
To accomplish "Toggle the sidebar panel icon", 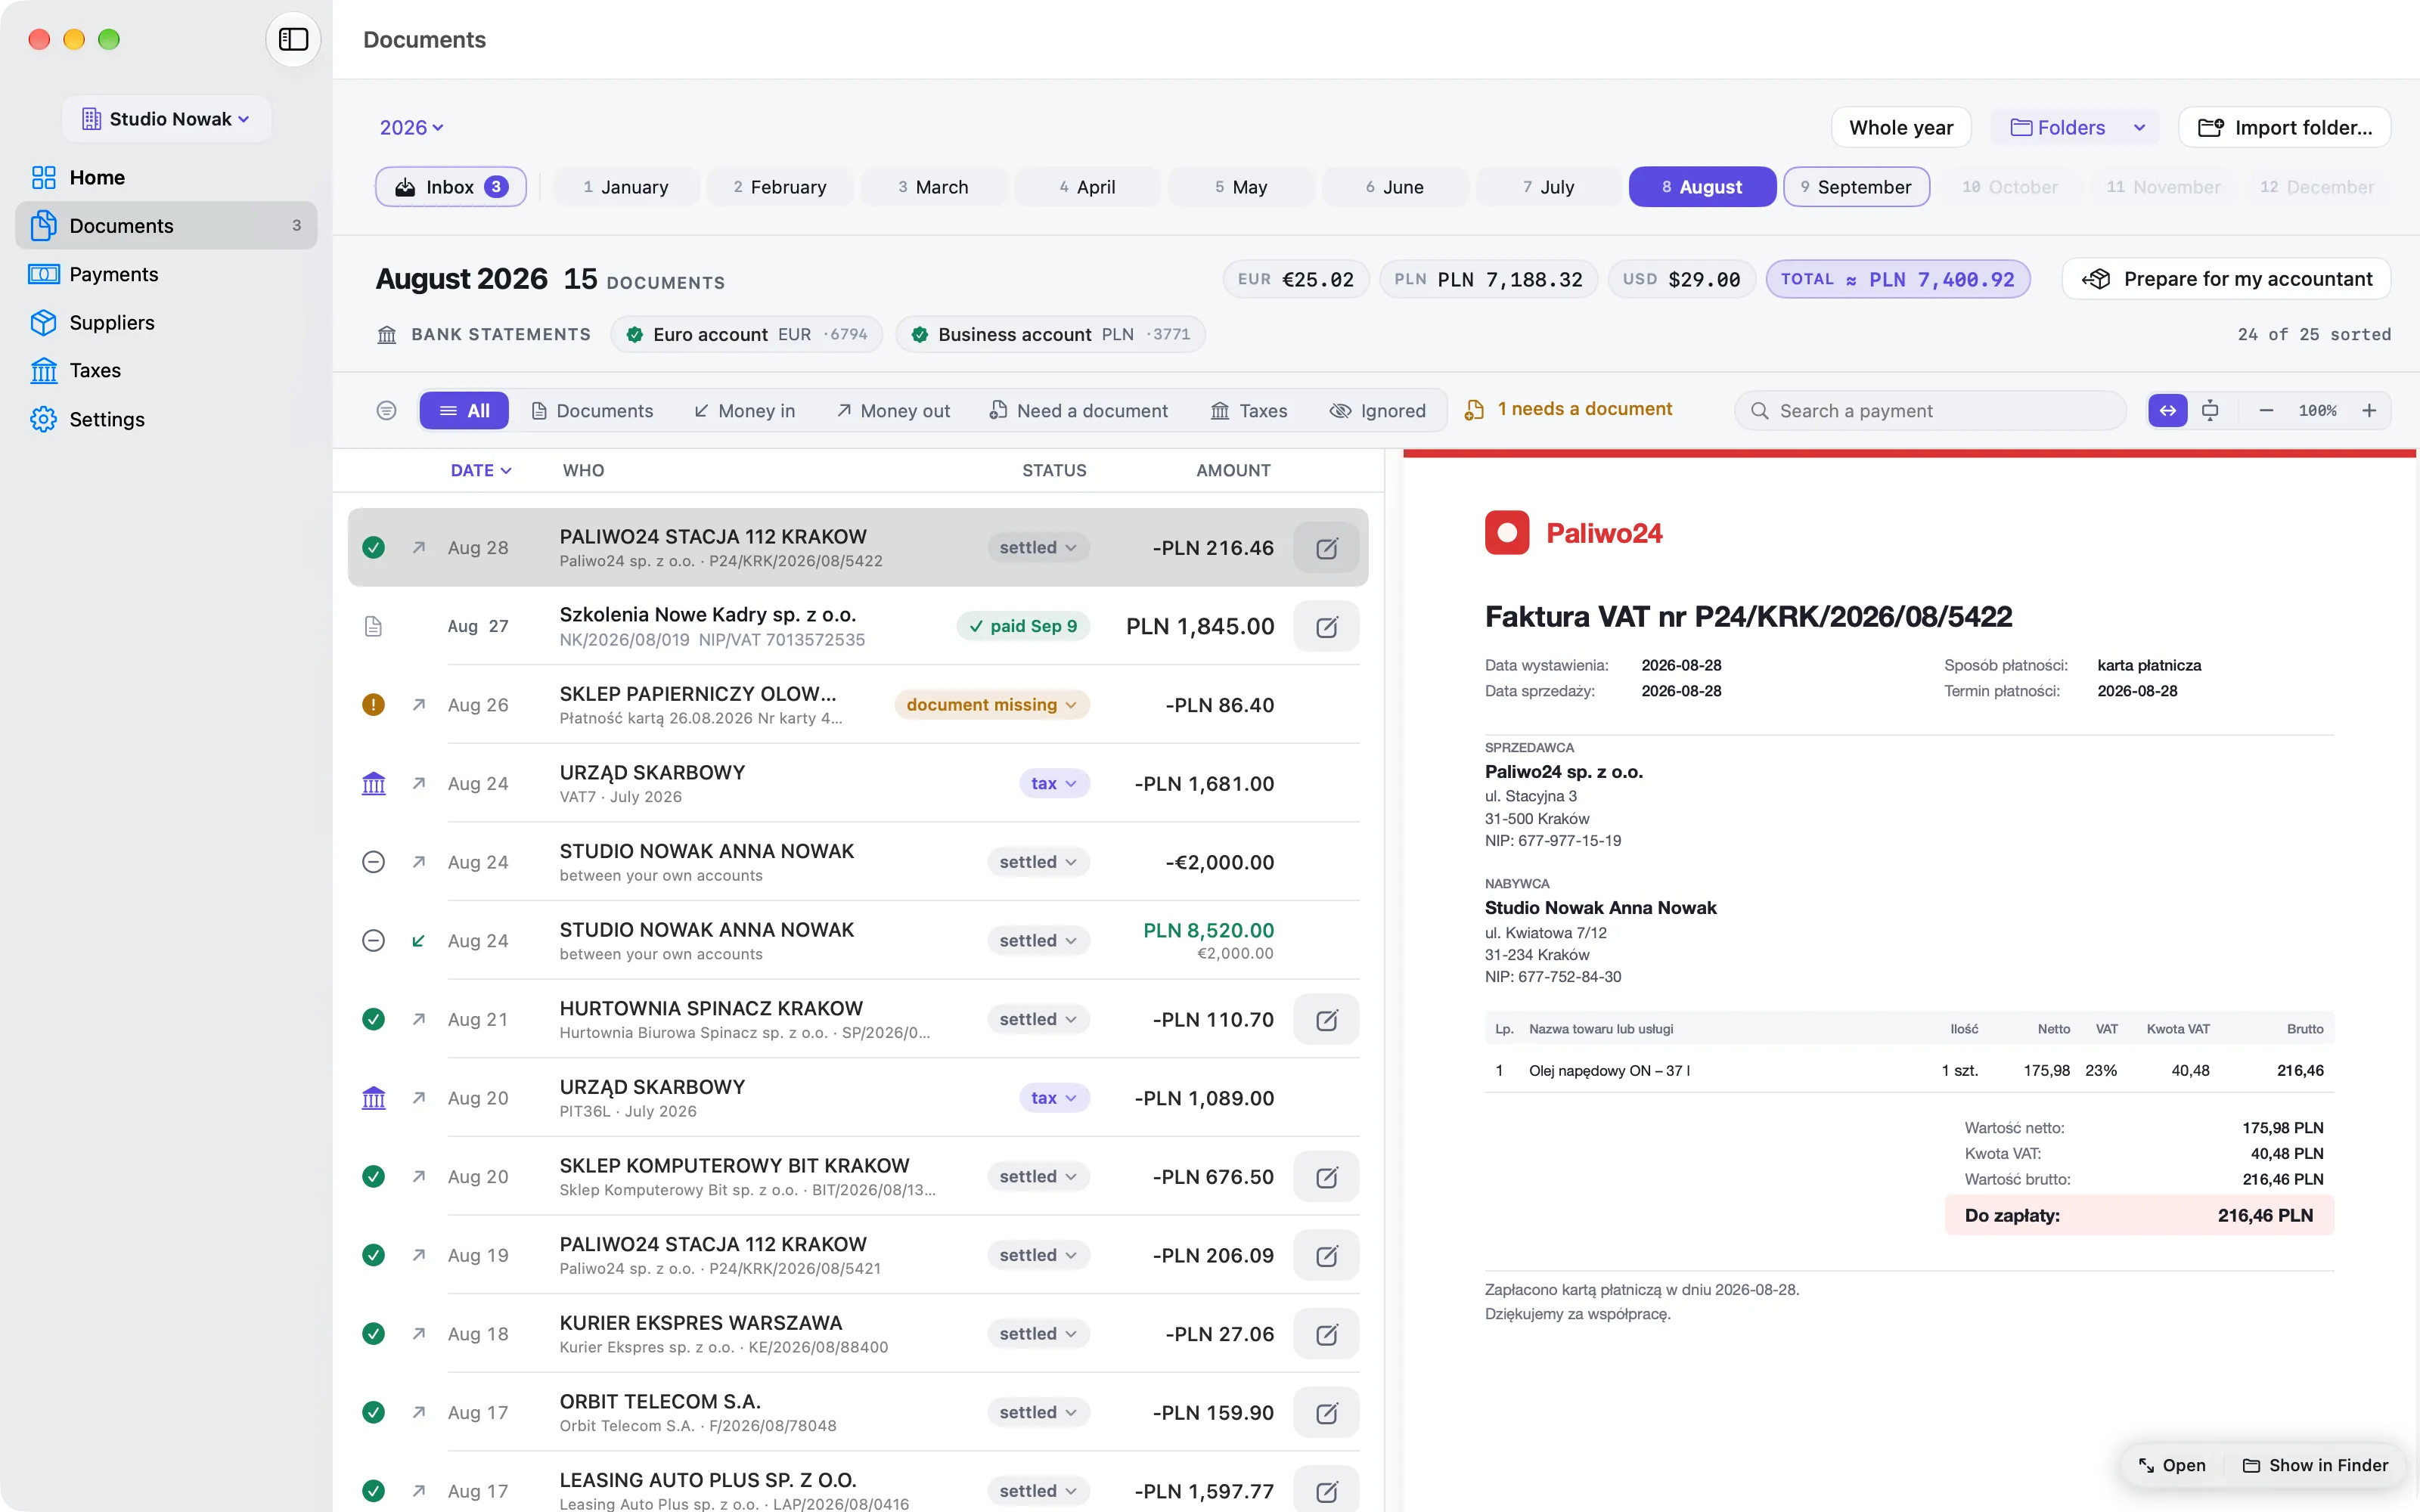I will click(293, 39).
